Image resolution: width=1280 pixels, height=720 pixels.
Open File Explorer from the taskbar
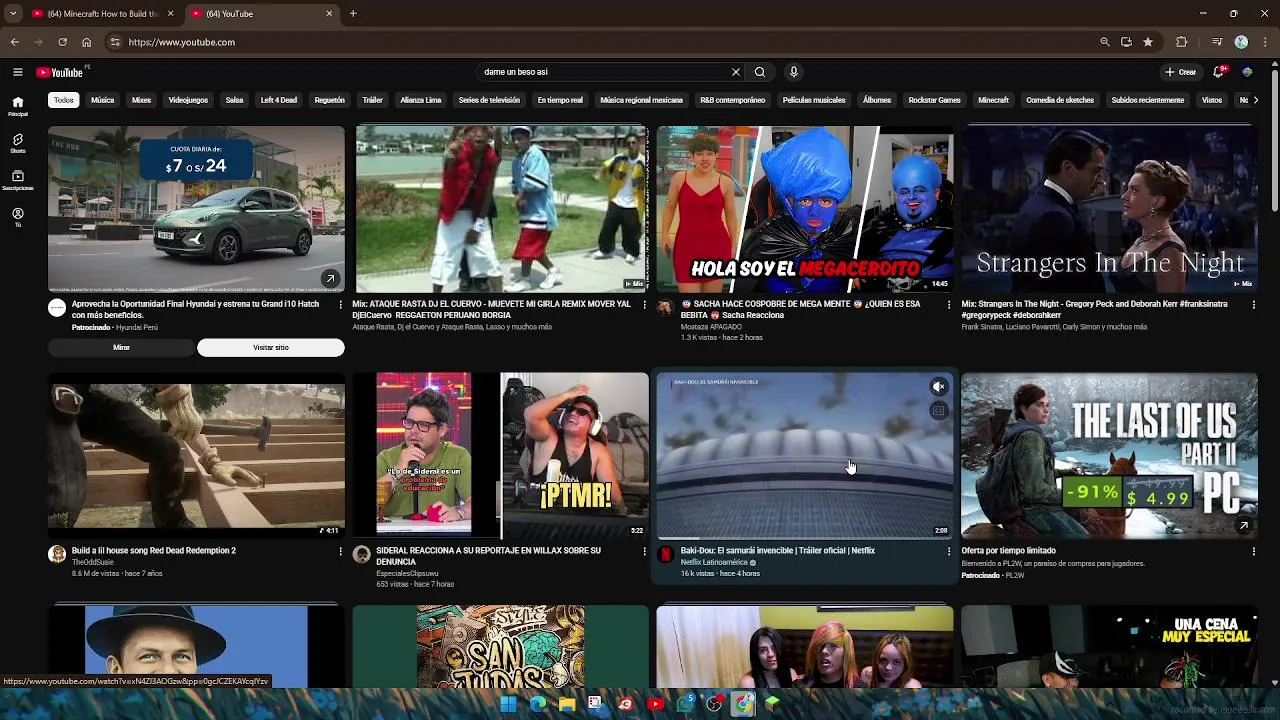point(567,704)
